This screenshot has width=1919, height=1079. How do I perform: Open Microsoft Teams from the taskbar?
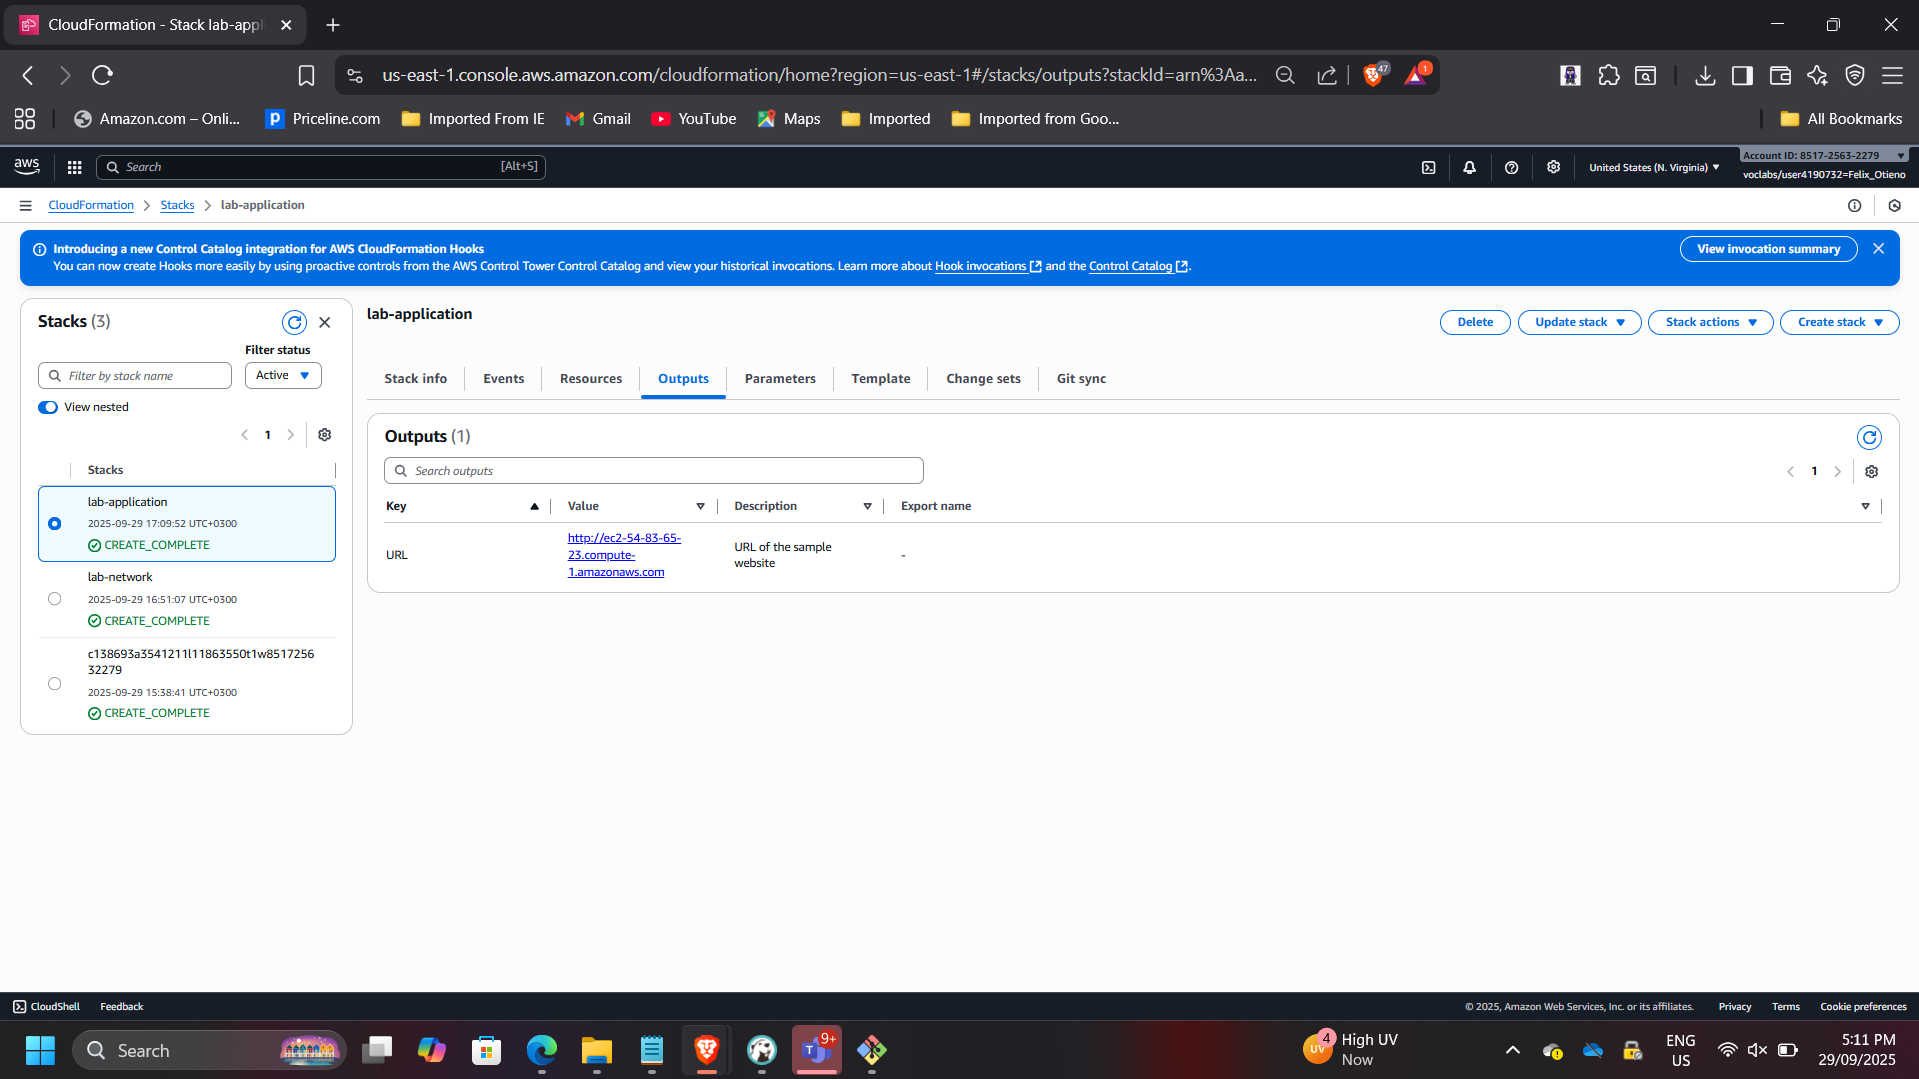(816, 1050)
